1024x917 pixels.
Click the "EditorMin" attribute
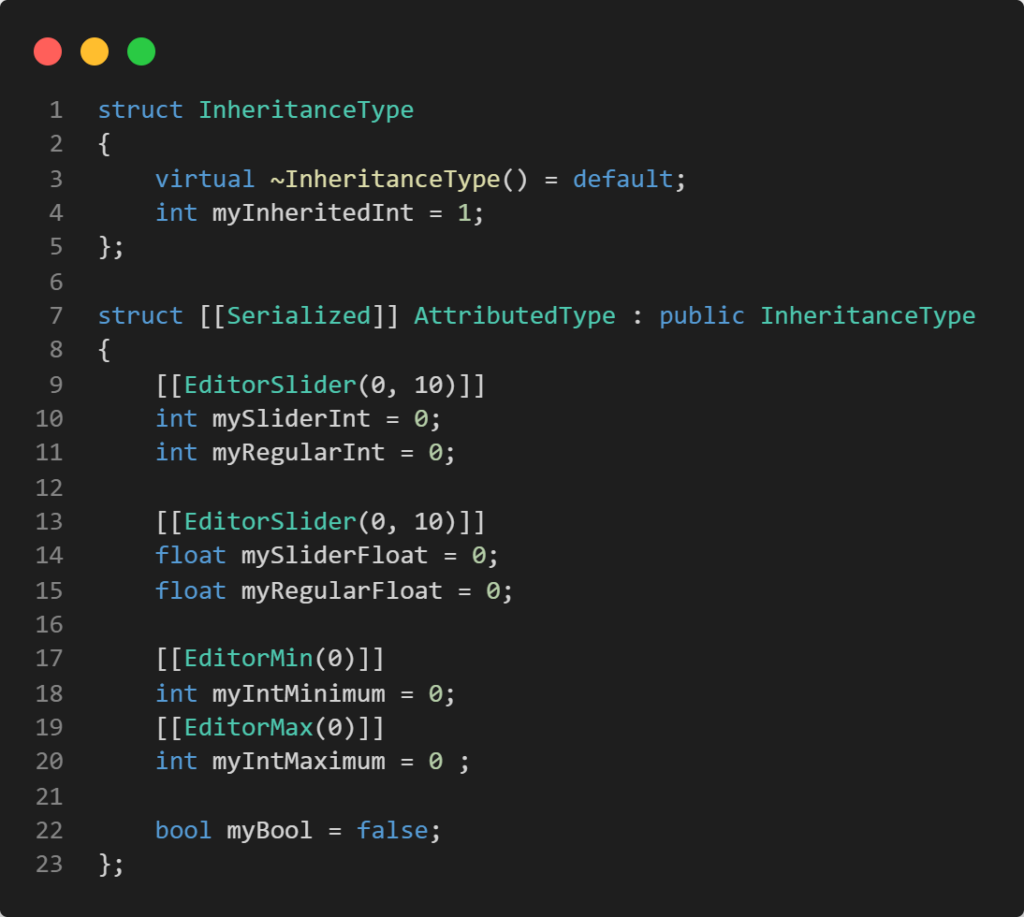248,658
